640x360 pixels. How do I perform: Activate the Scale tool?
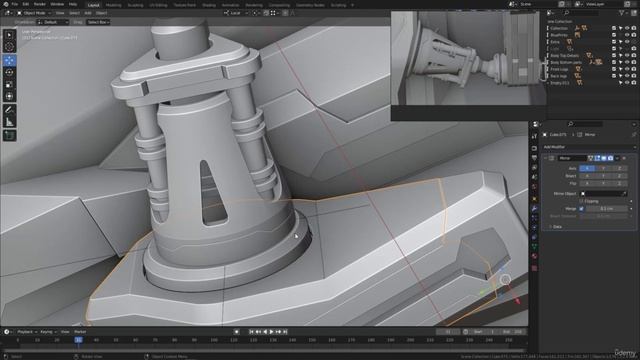click(x=9, y=84)
